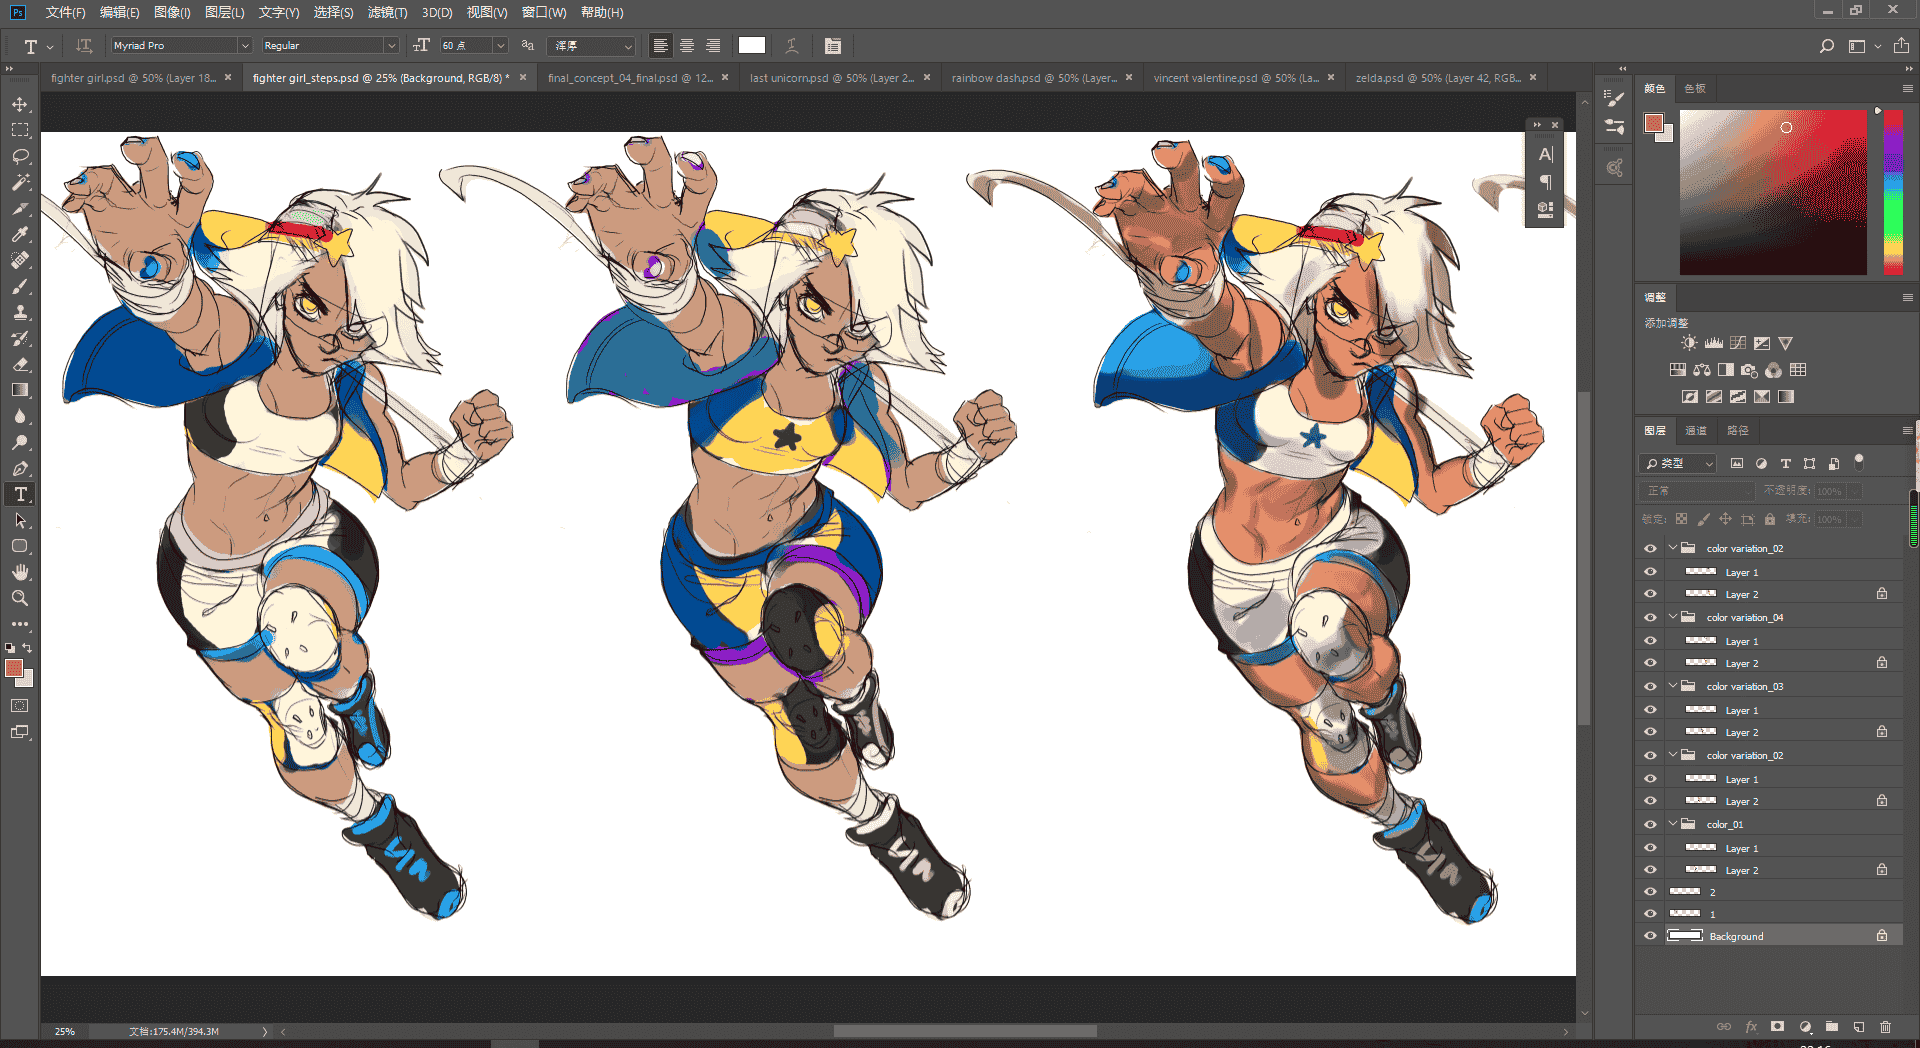Turn layer filtering on or off

(x=1859, y=461)
